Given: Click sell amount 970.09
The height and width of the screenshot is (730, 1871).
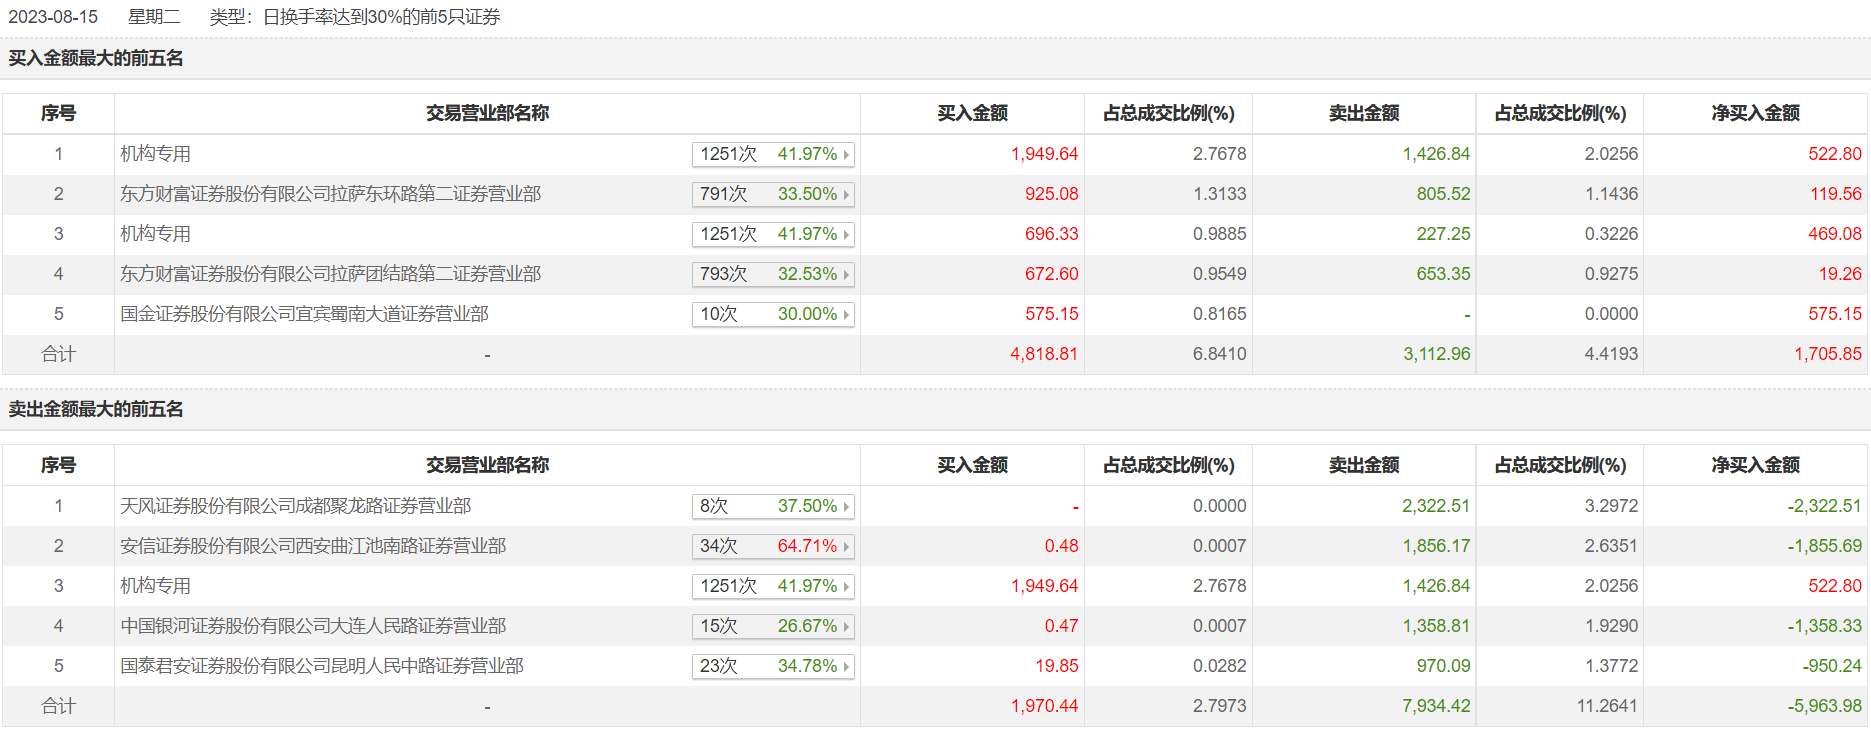Looking at the screenshot, I should [x=1443, y=666].
